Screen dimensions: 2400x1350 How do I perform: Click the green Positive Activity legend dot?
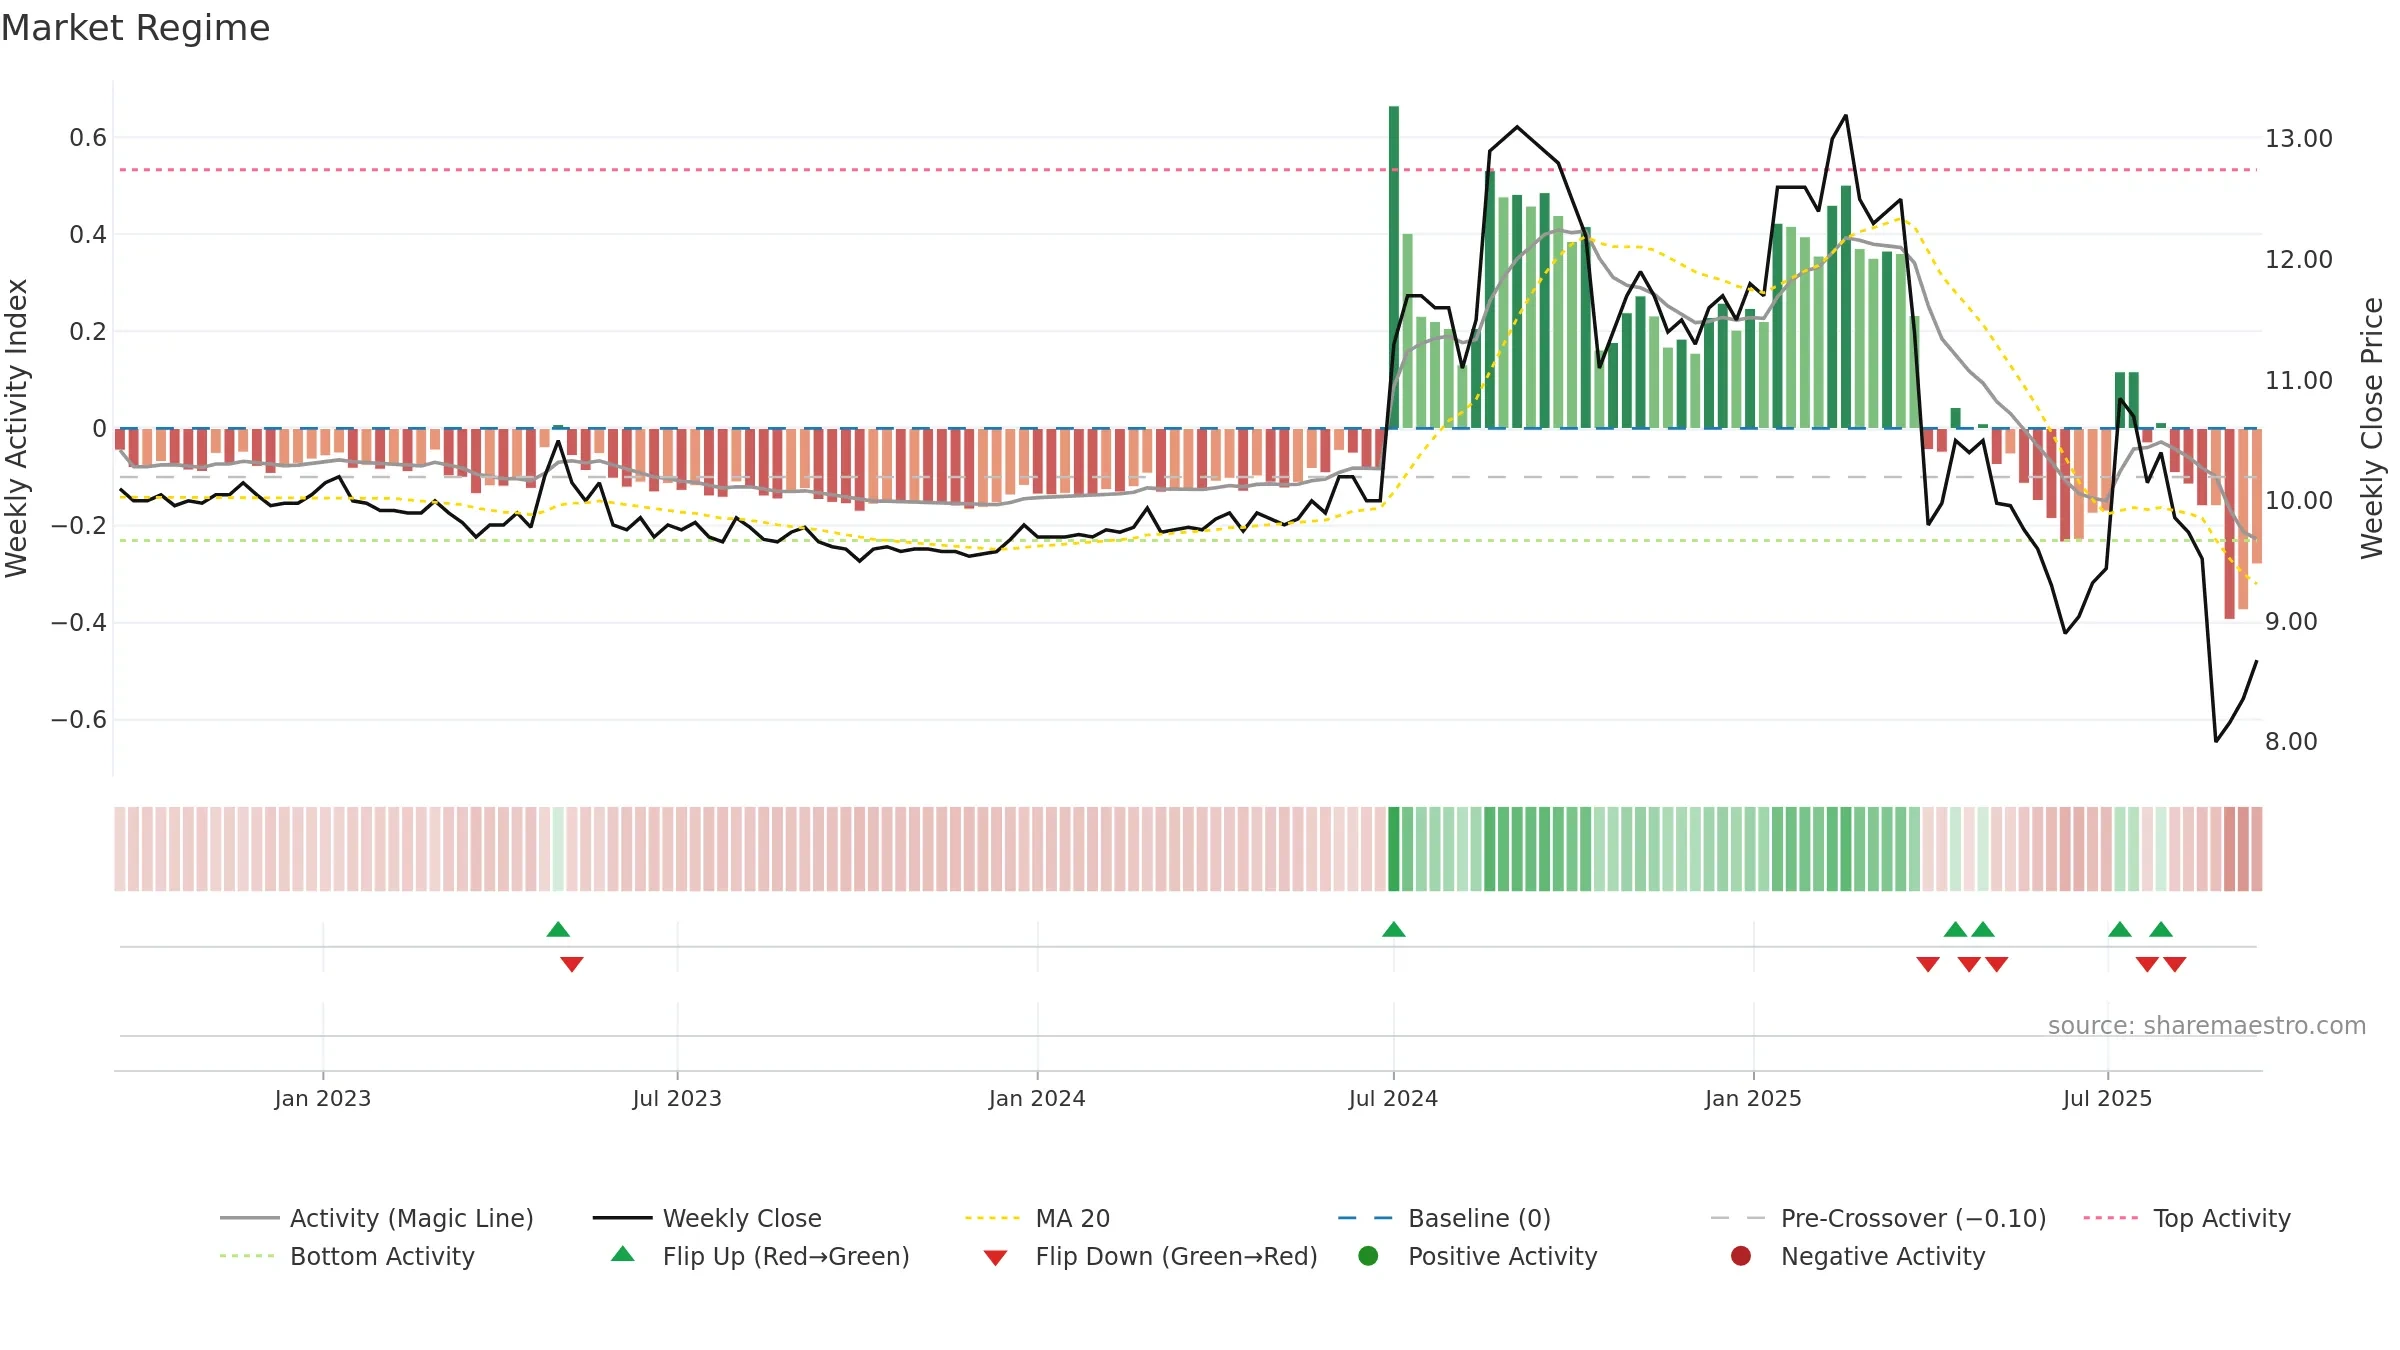coord(1369,1256)
